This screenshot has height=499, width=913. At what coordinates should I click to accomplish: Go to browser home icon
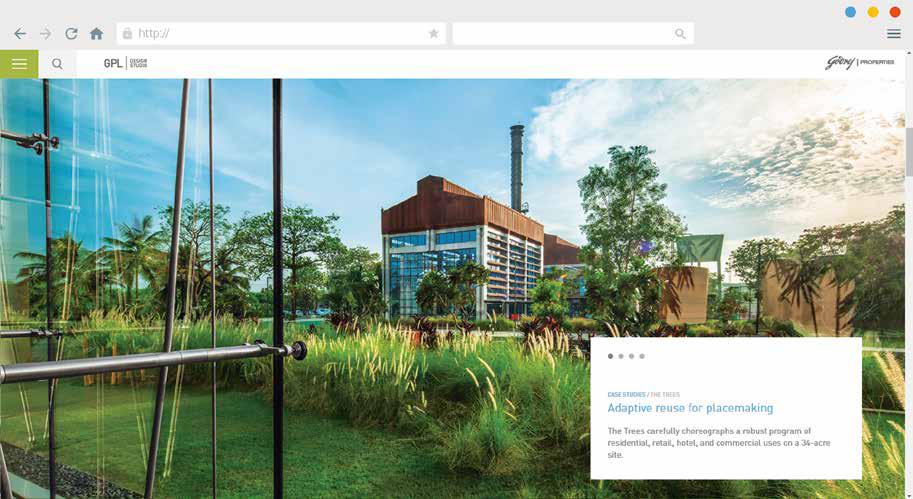point(97,34)
